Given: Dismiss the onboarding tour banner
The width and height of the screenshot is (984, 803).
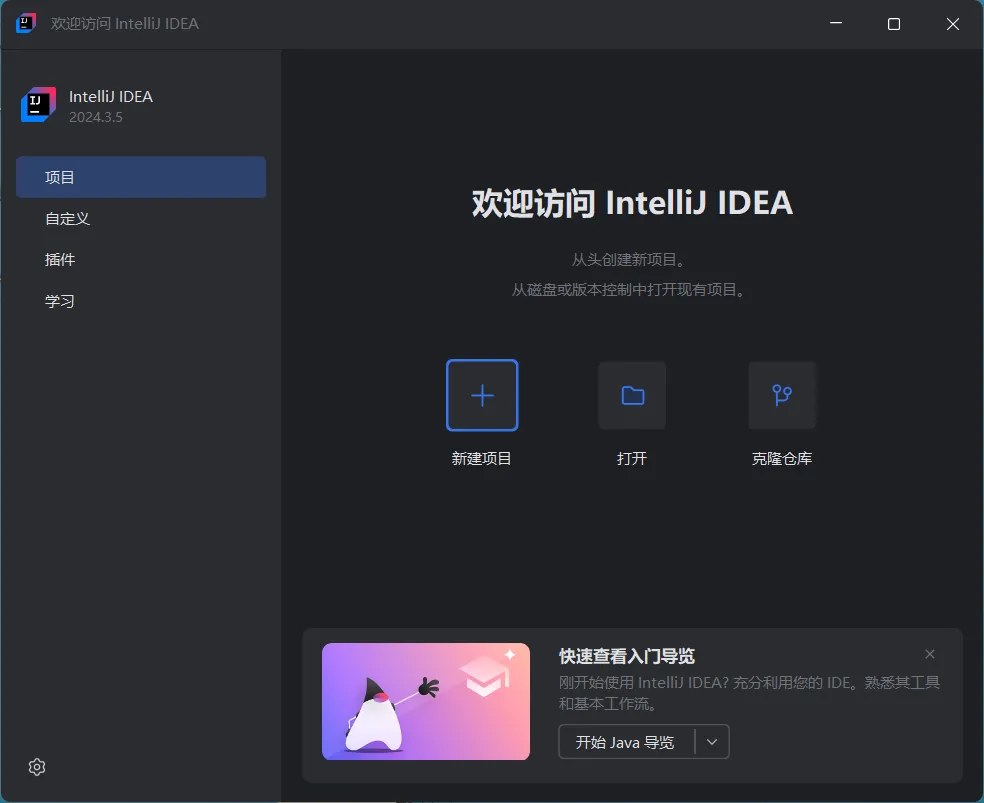Looking at the screenshot, I should [x=930, y=654].
